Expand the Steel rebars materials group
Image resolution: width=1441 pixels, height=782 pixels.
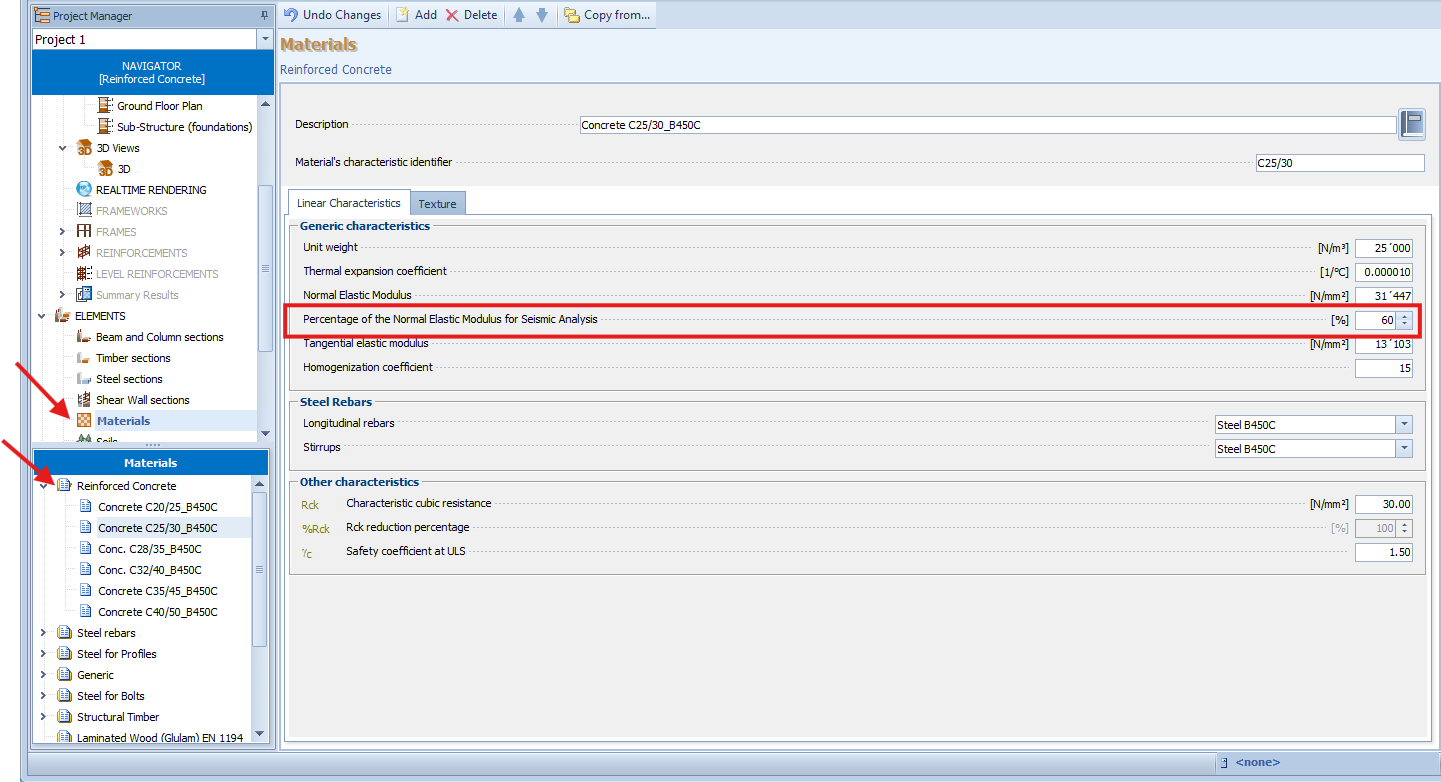pos(43,633)
